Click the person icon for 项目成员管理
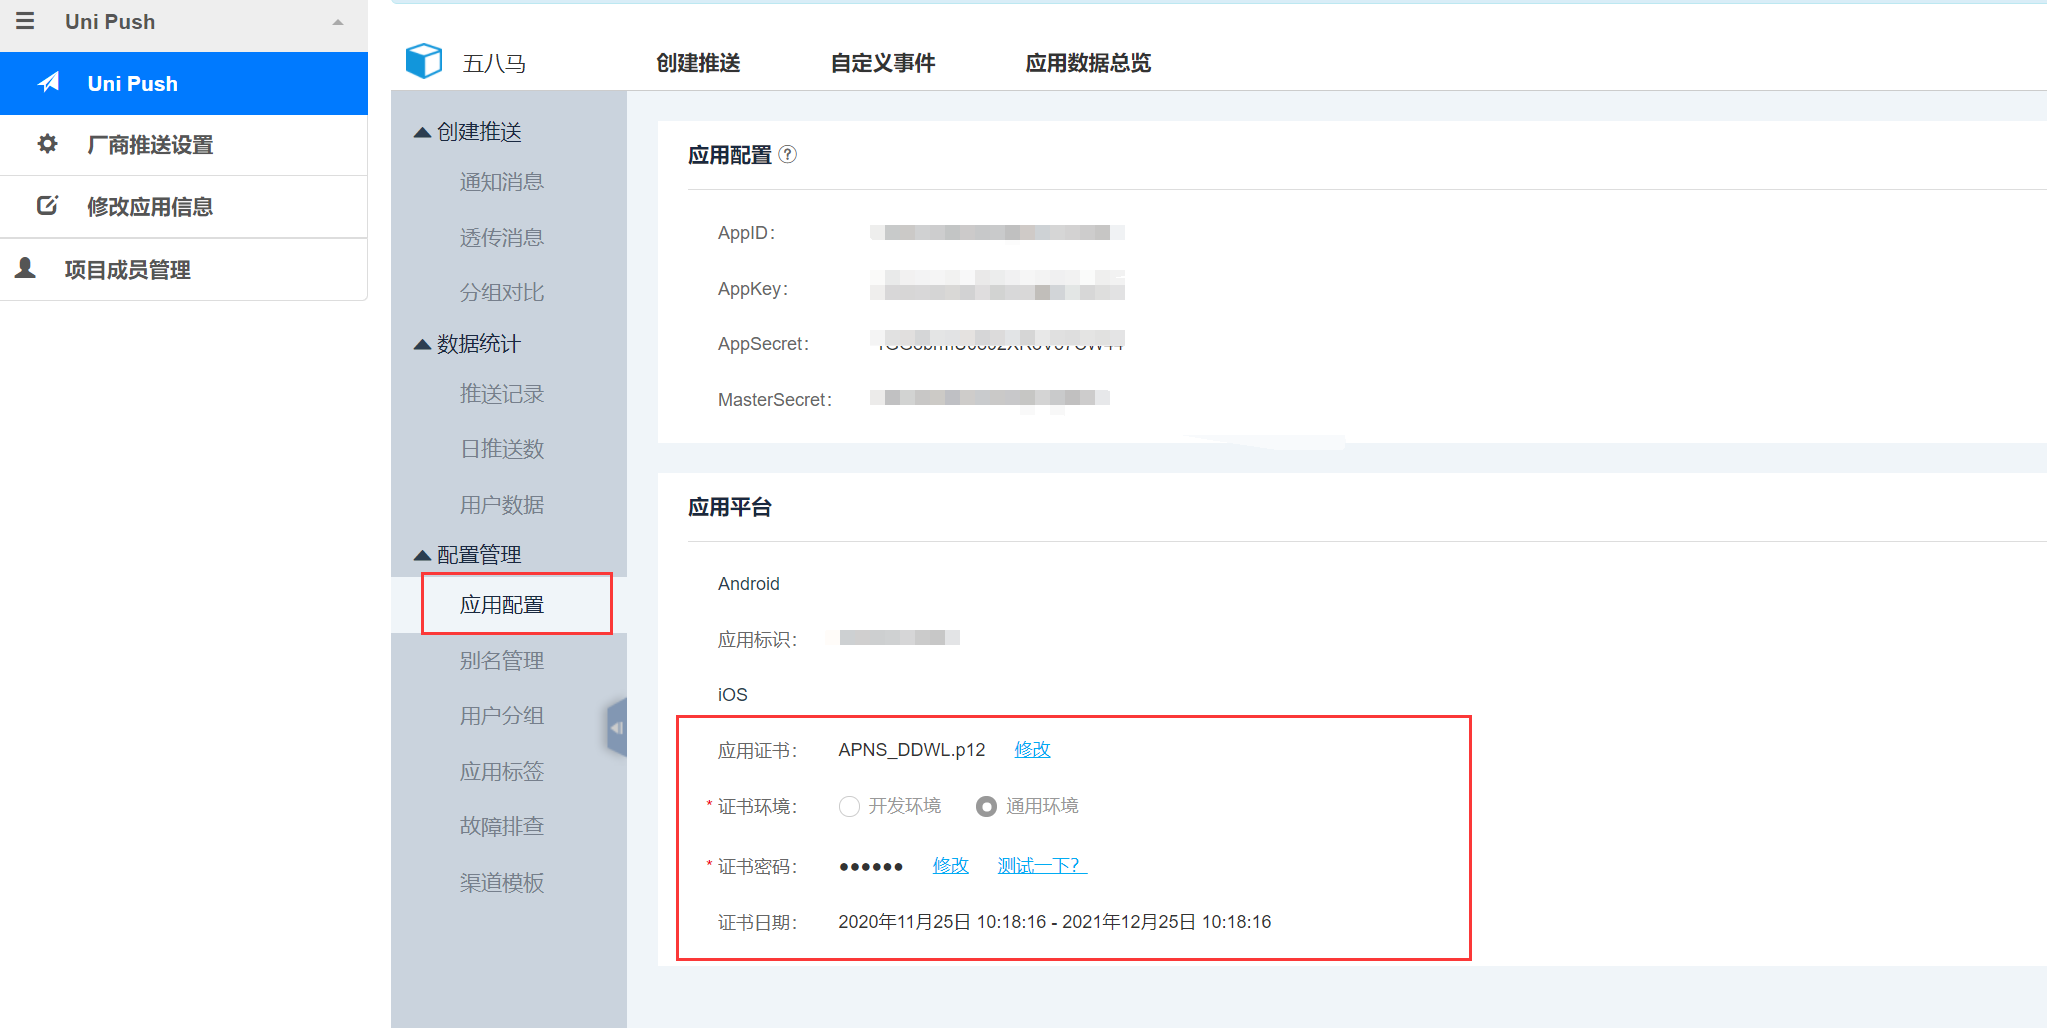The height and width of the screenshot is (1028, 2047). point(26,268)
